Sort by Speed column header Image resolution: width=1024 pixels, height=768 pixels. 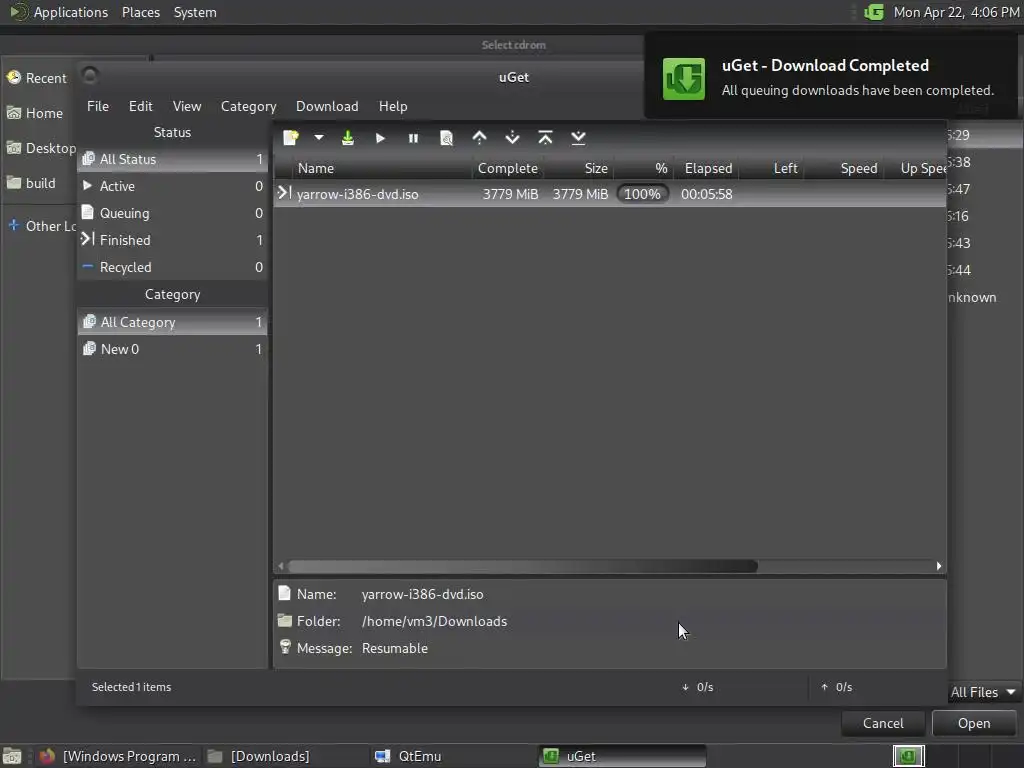(x=845, y=168)
